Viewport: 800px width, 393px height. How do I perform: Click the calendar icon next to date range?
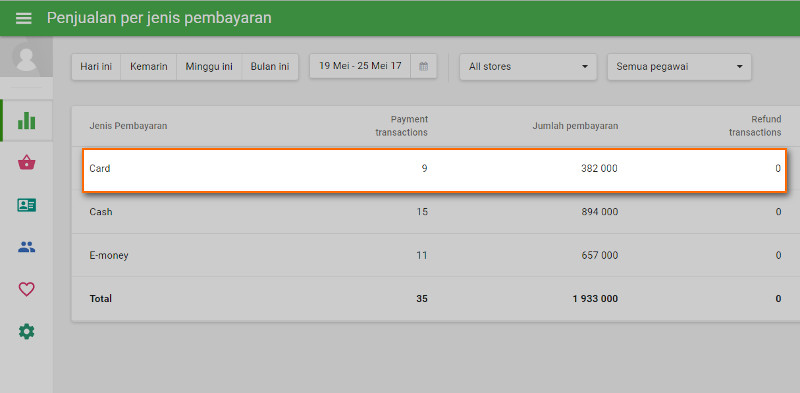point(423,66)
